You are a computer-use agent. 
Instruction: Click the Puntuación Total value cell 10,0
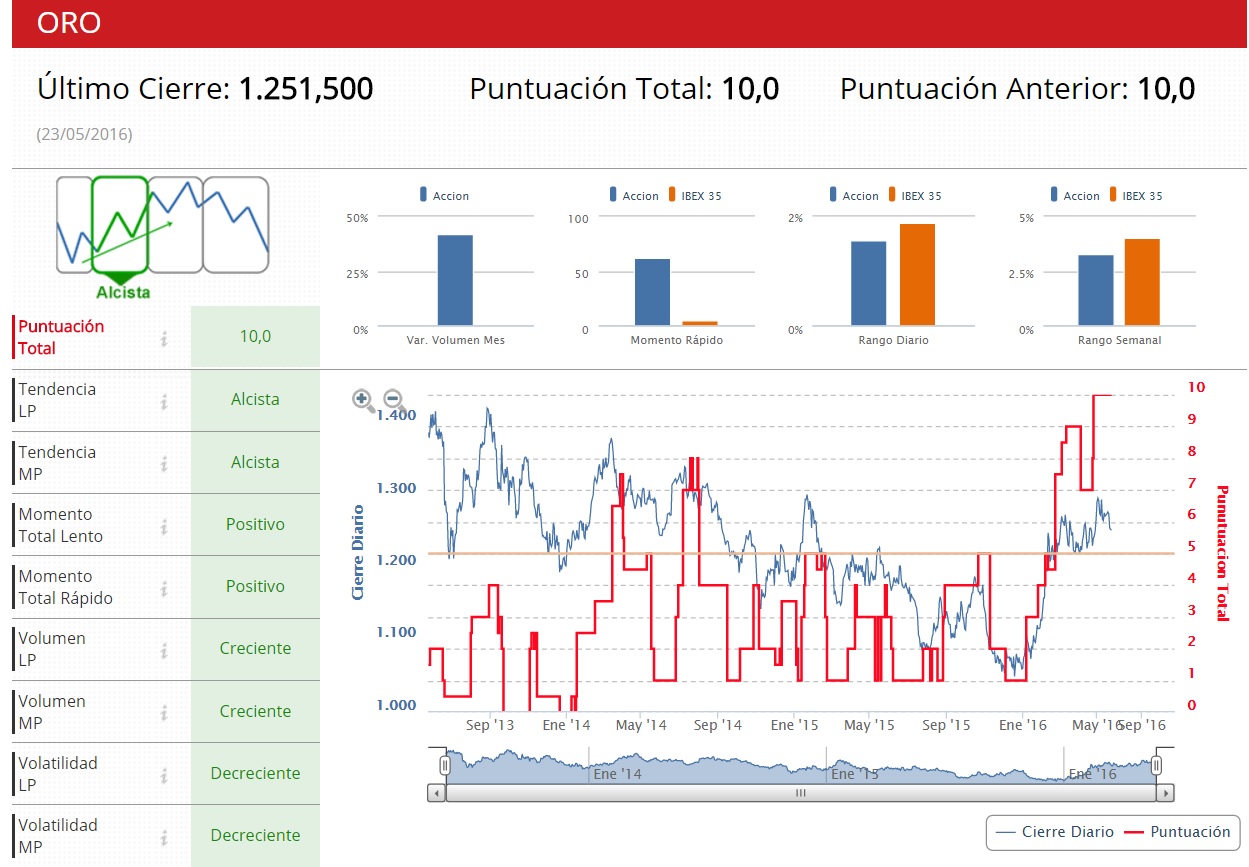[255, 336]
